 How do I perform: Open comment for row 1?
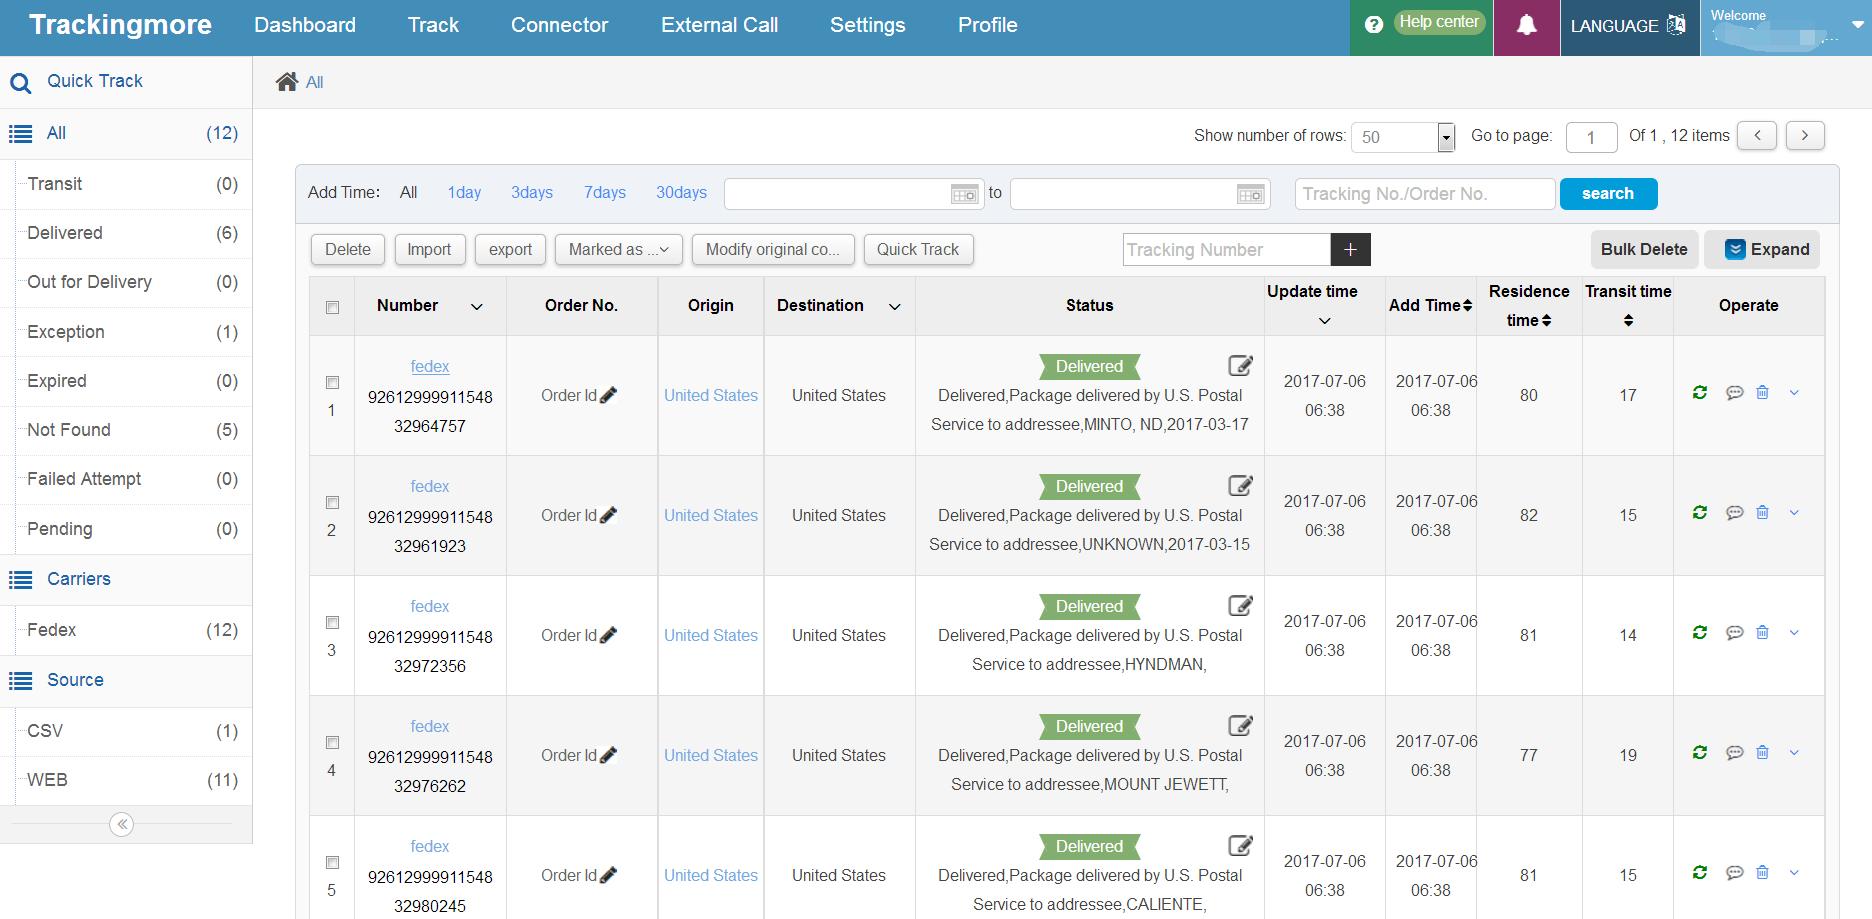[x=1735, y=393]
